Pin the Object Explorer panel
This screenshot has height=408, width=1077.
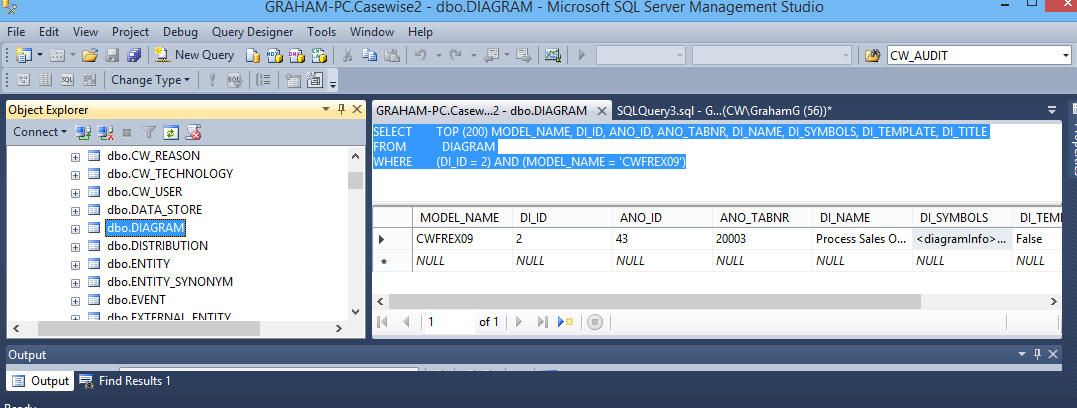point(341,109)
